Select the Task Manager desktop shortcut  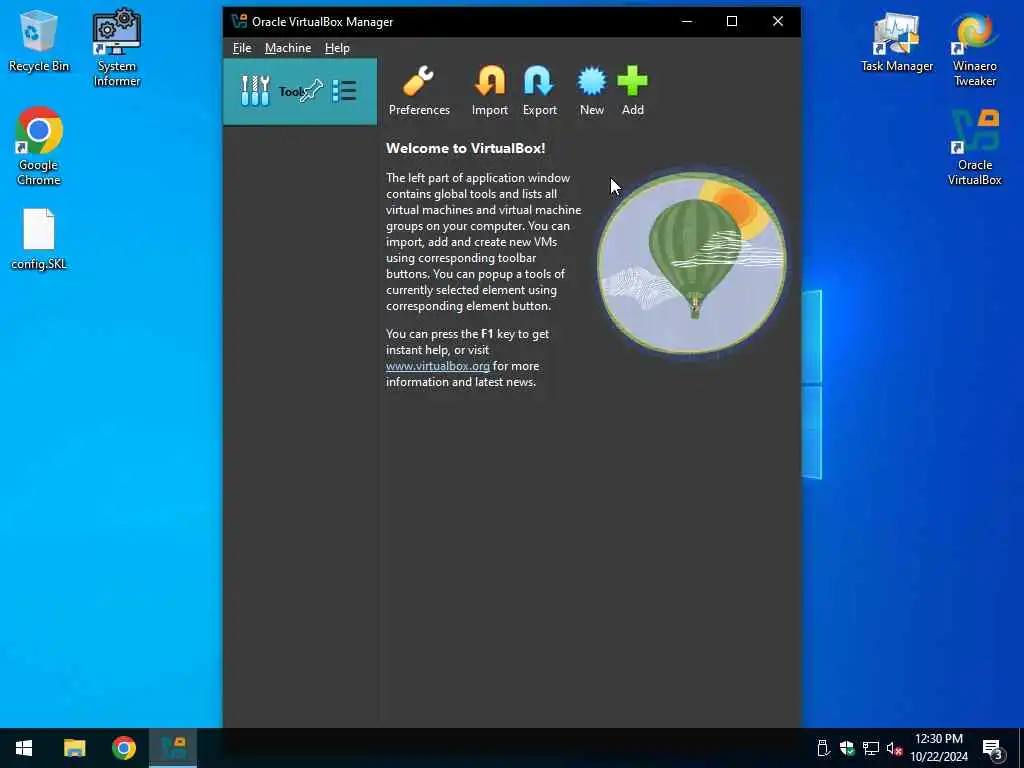(897, 42)
